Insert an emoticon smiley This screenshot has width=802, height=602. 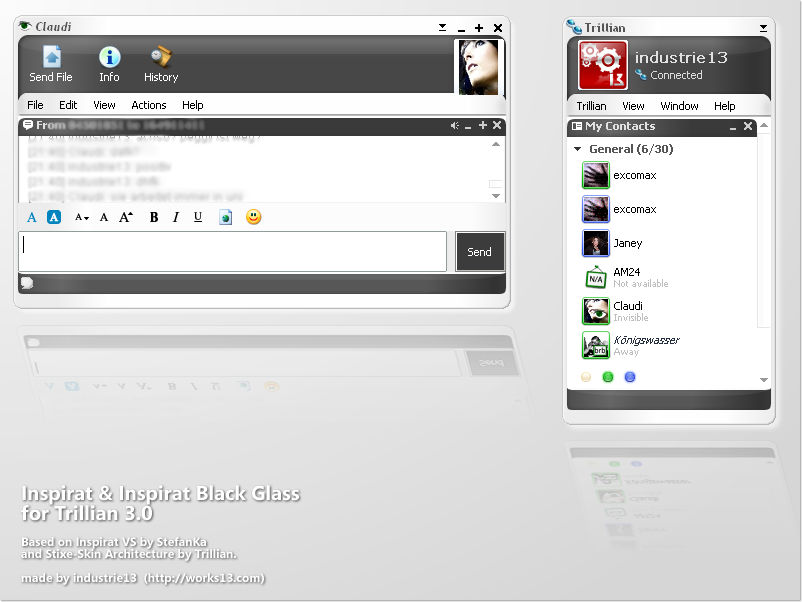click(x=253, y=217)
